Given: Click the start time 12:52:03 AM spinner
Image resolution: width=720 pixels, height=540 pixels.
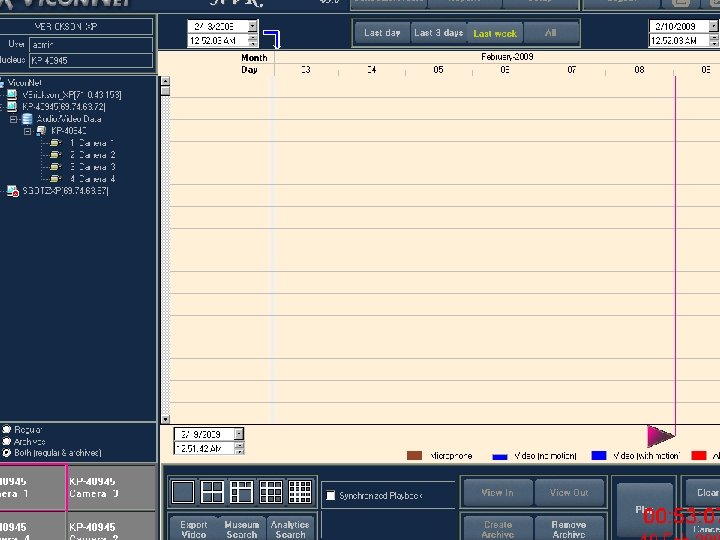Looking at the screenshot, I should tap(253, 40).
